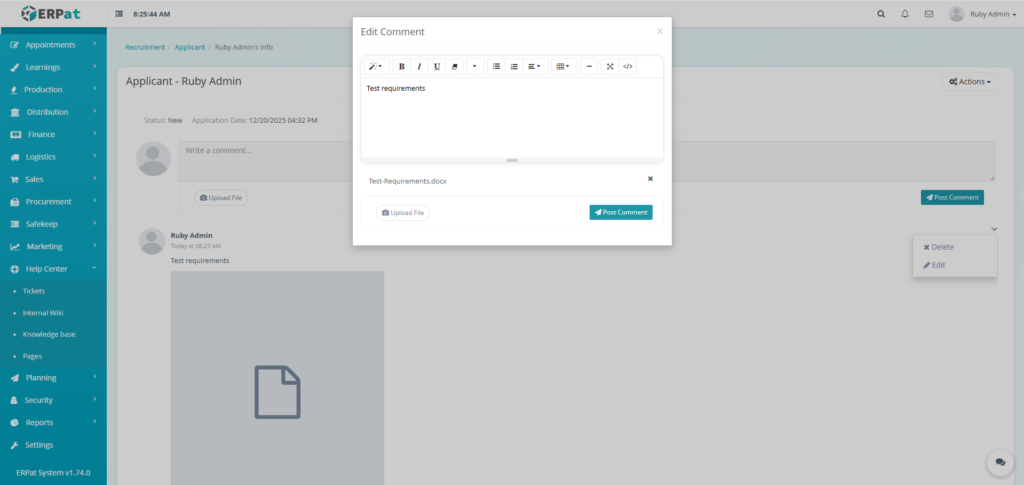Click the Write a comment field on the page

click(586, 161)
